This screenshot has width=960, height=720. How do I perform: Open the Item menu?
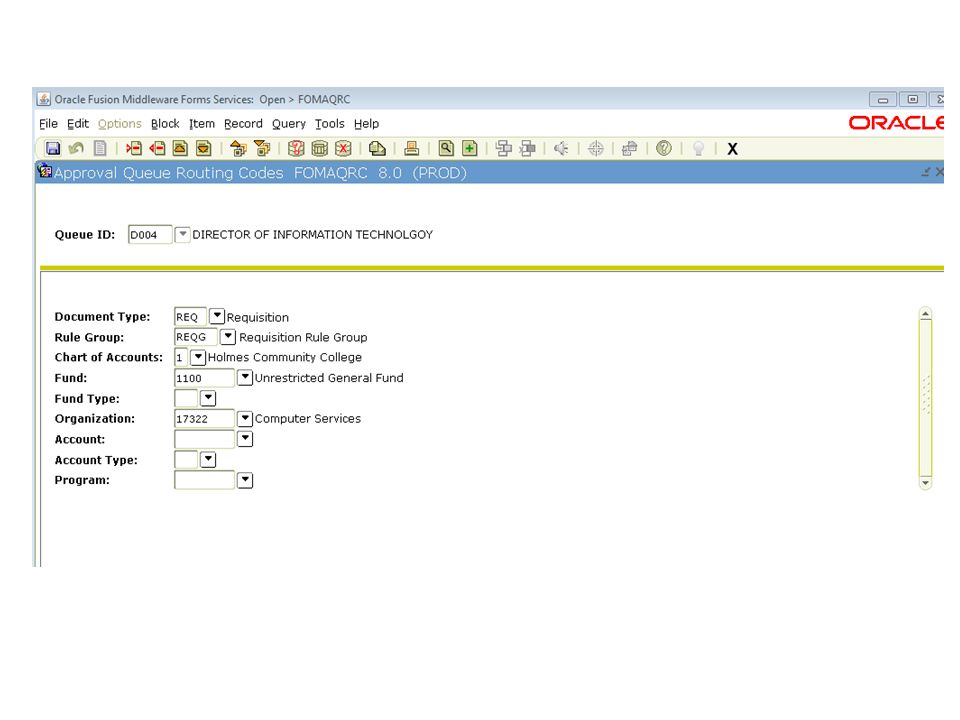pos(202,124)
